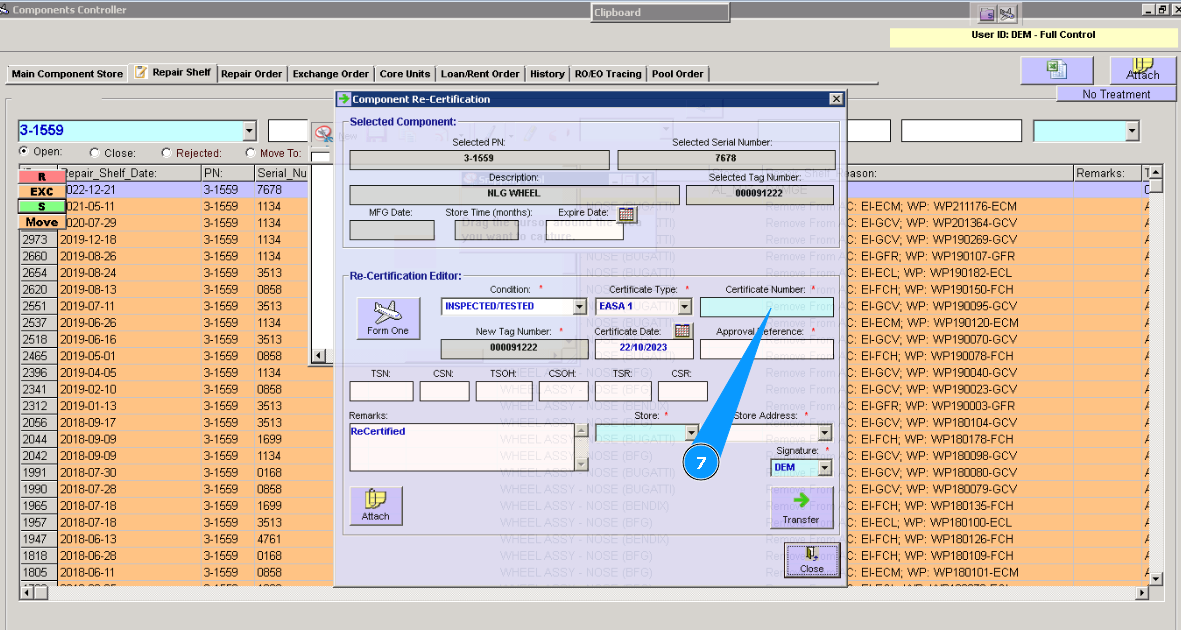Viewport: 1181px width, 633px height.
Task: Click the CSR input field
Action: [682, 391]
